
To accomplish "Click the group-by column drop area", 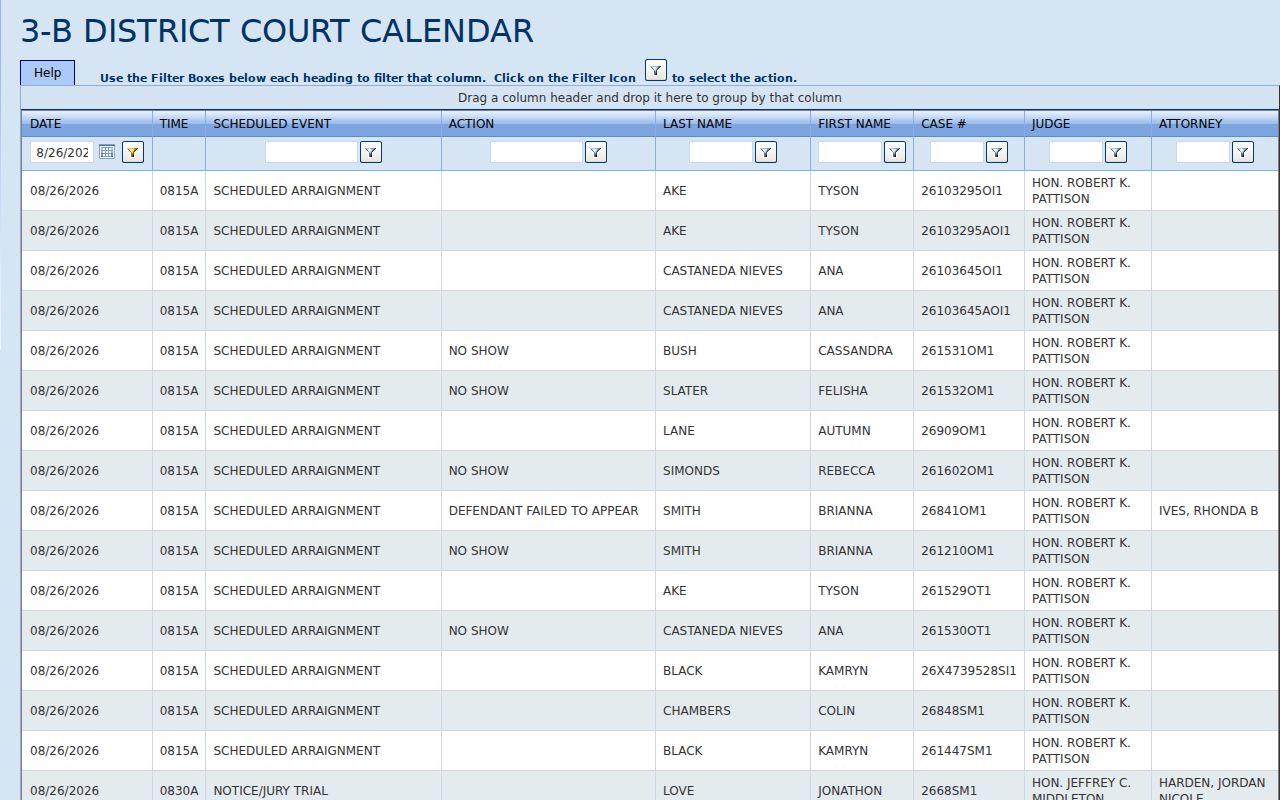I will tap(650, 98).
